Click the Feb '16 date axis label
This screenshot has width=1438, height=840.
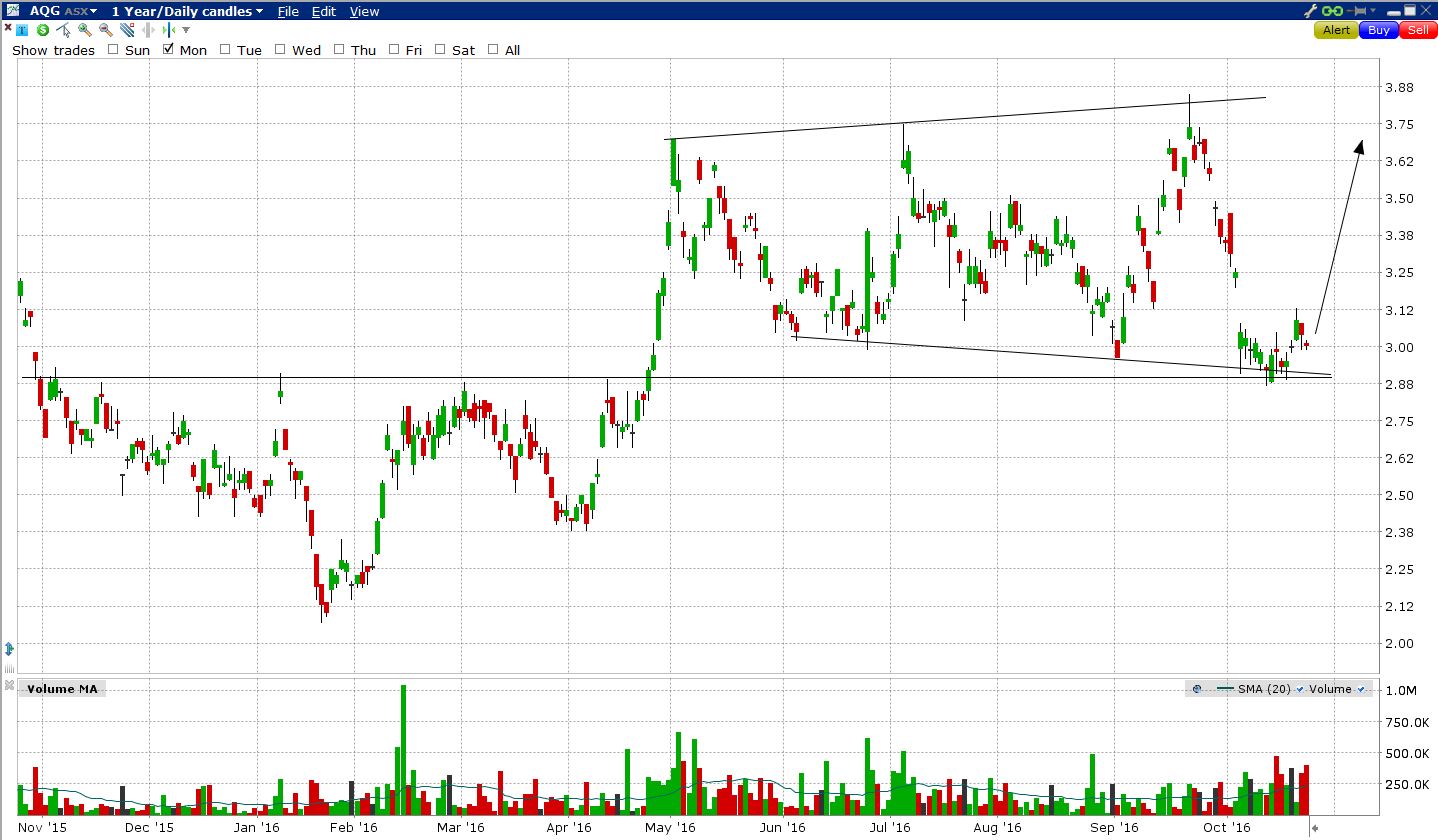pos(354,828)
